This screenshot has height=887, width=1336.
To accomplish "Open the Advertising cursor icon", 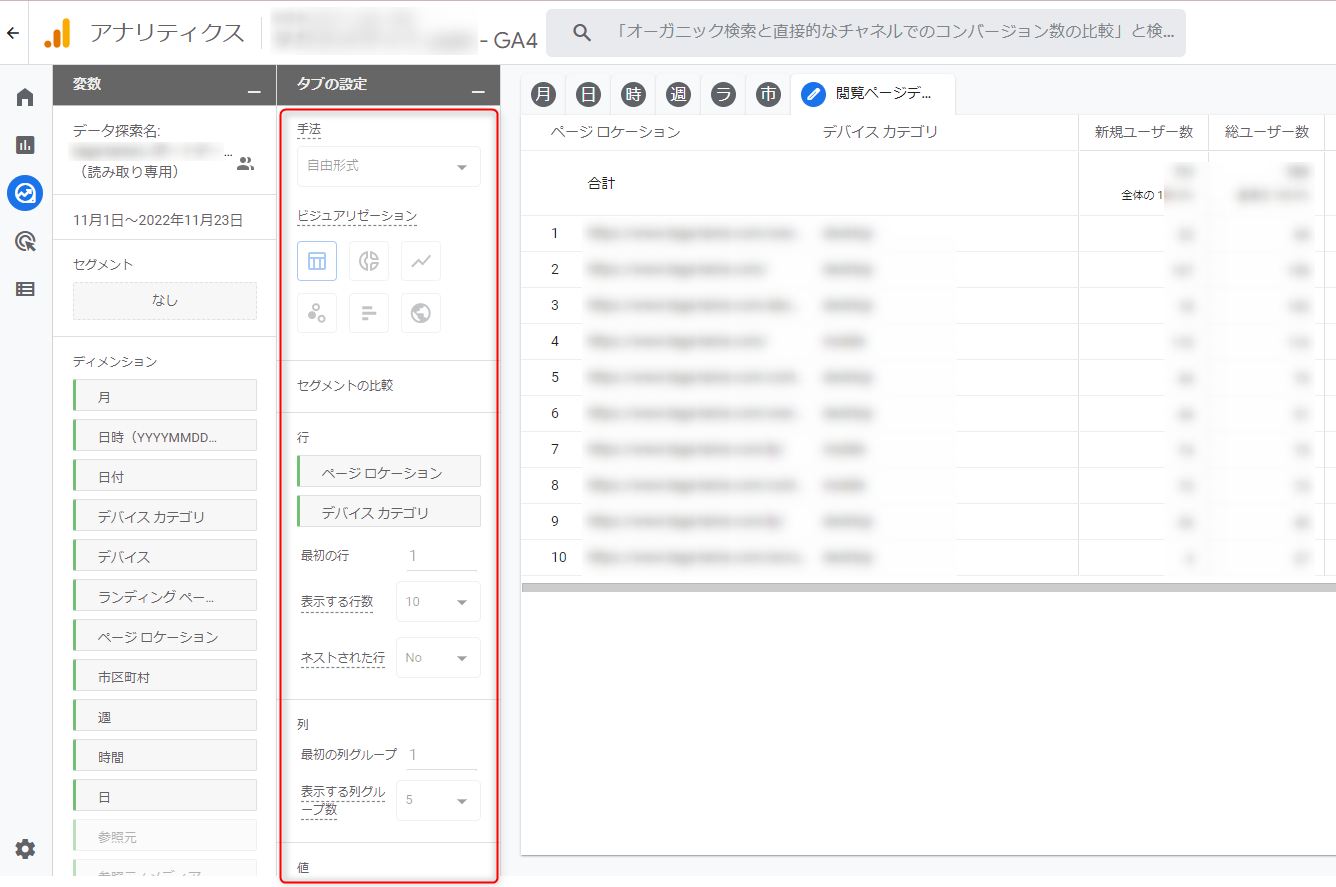I will [25, 241].
